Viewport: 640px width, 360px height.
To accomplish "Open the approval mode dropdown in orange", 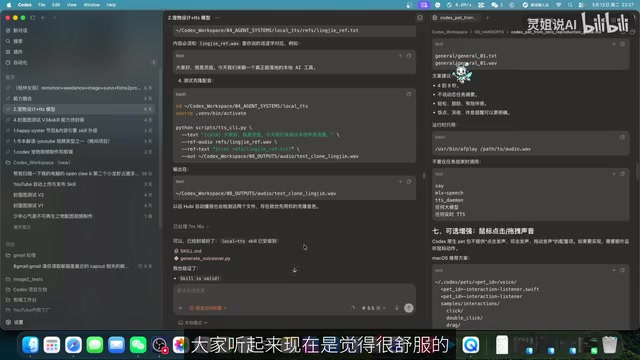I will 208,308.
